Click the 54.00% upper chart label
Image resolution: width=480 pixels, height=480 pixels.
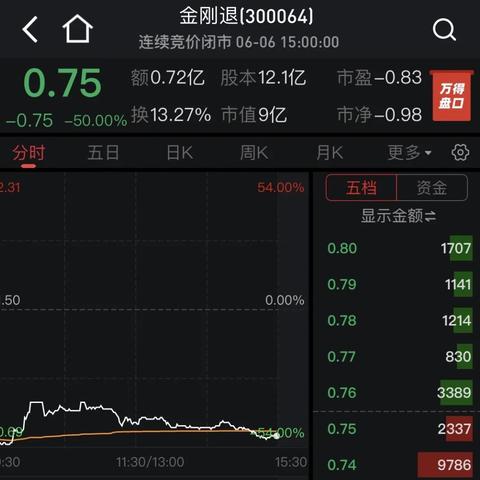click(x=281, y=187)
